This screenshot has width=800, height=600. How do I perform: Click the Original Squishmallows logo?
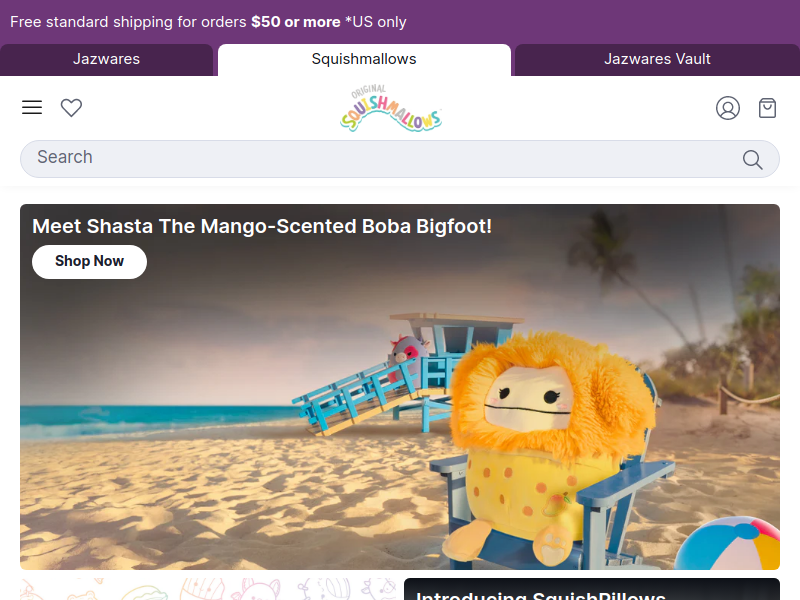391,108
